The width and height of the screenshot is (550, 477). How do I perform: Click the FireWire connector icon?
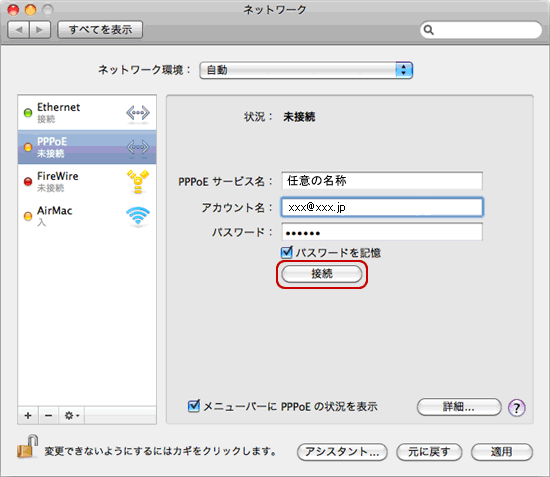(x=138, y=181)
